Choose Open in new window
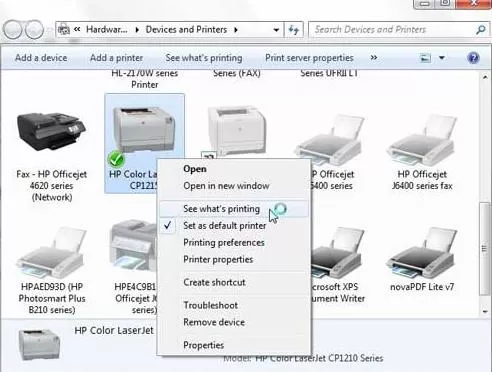This screenshot has width=492, height=372. point(234,186)
